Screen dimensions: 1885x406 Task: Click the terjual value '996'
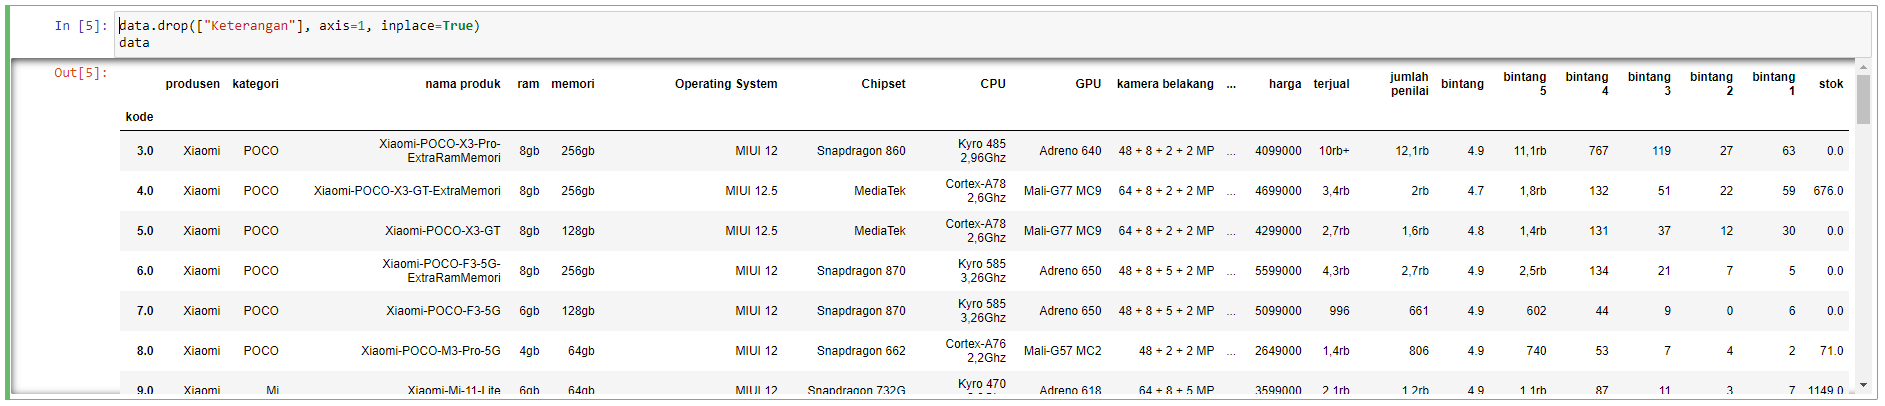point(1339,311)
